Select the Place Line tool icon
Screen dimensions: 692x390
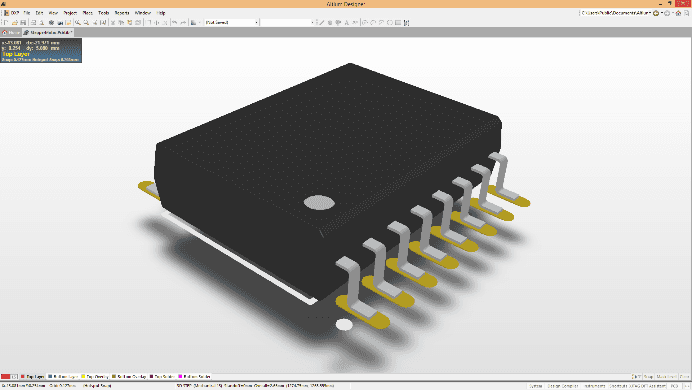(x=321, y=22)
